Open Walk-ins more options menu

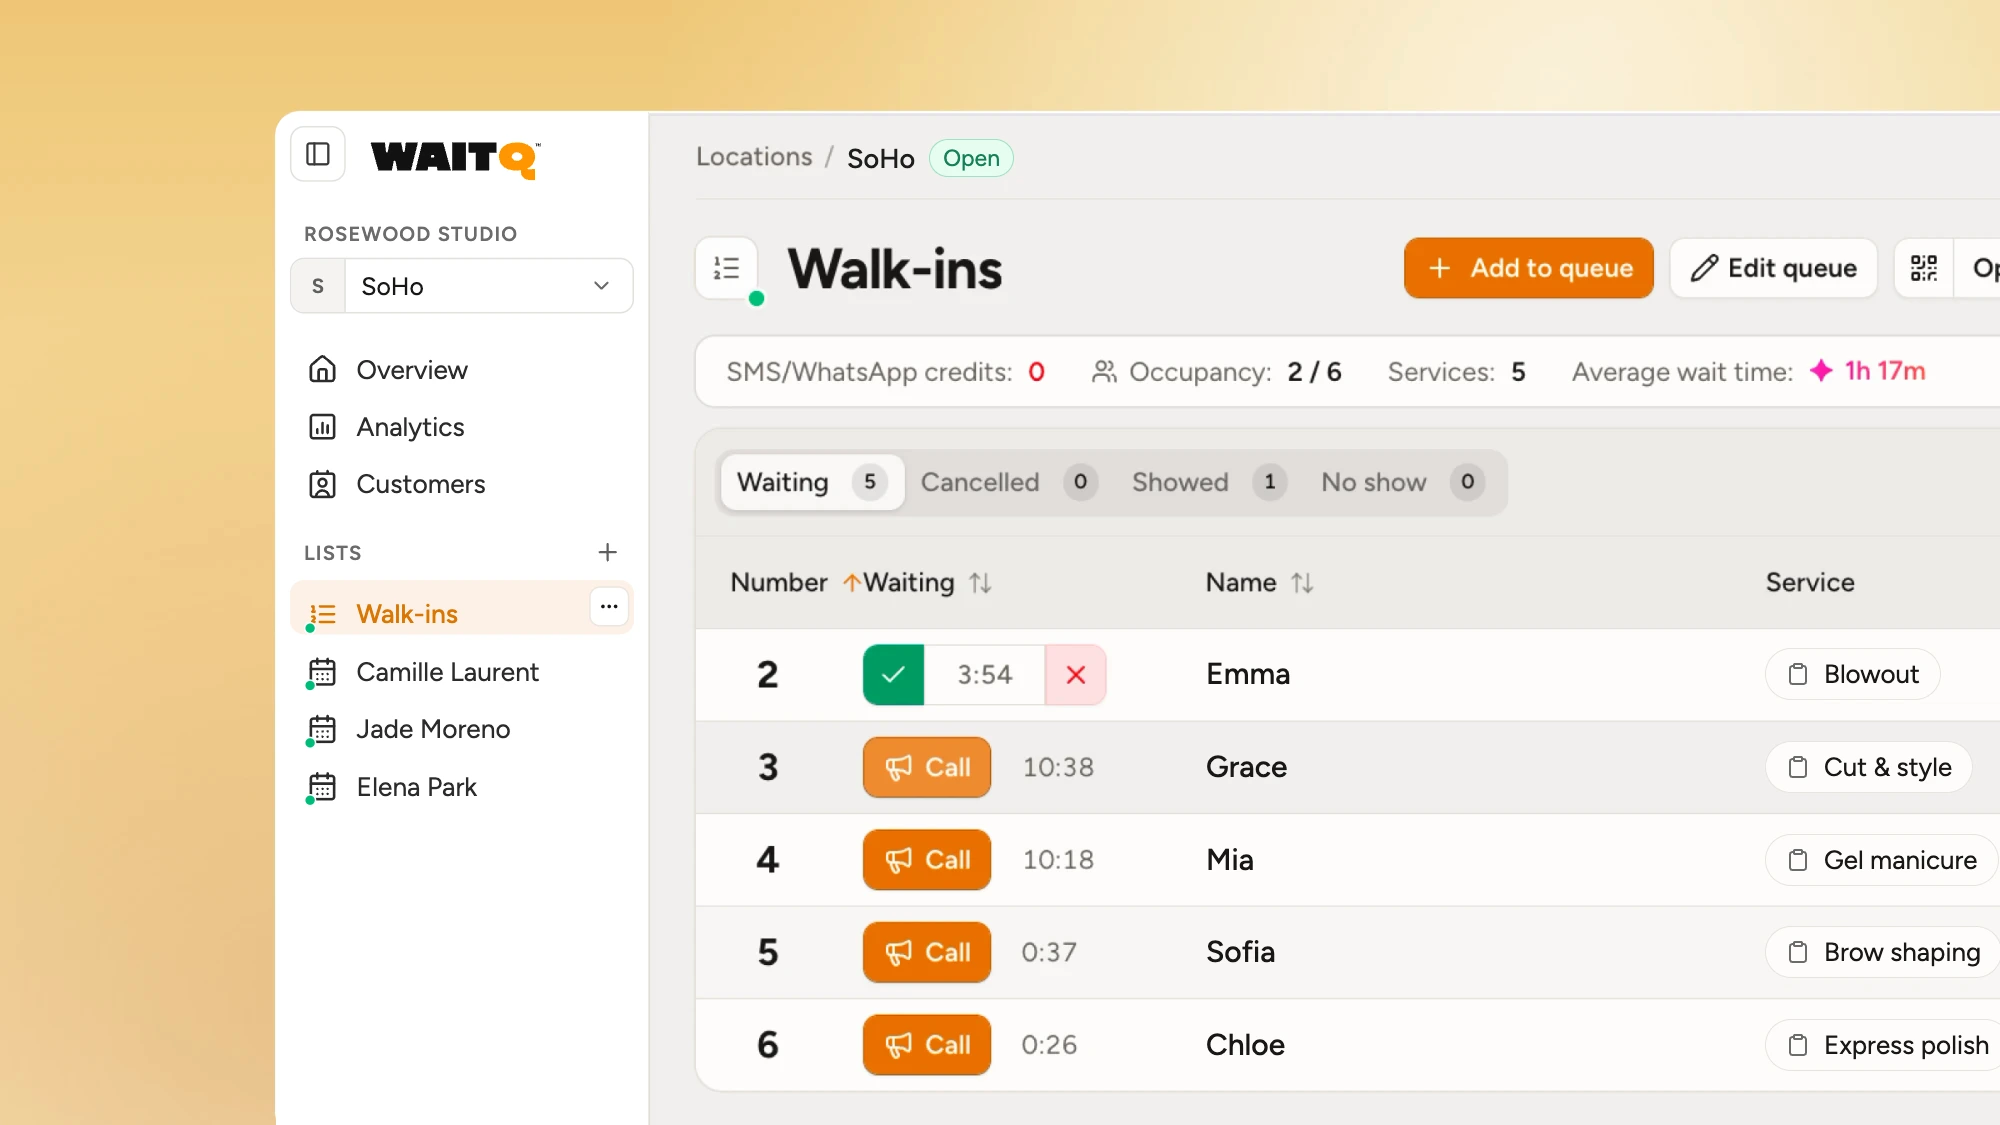point(609,606)
